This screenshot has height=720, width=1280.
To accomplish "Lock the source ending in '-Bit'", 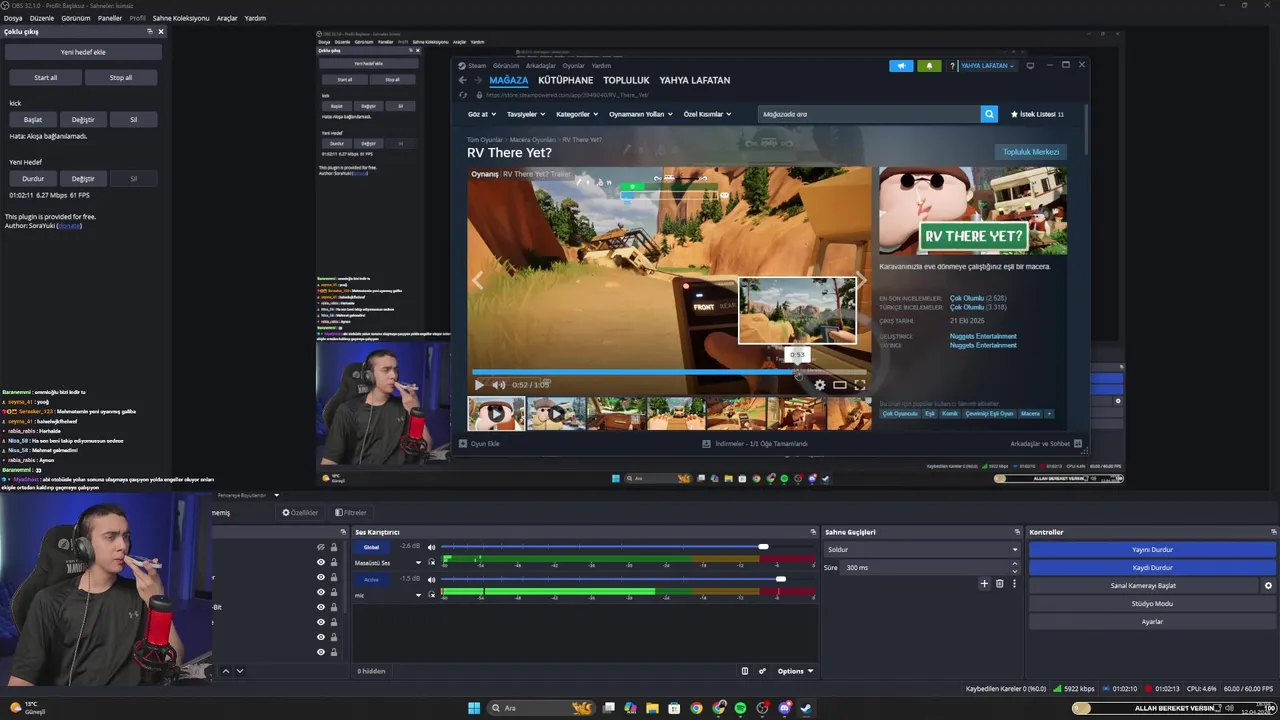I will tap(333, 607).
